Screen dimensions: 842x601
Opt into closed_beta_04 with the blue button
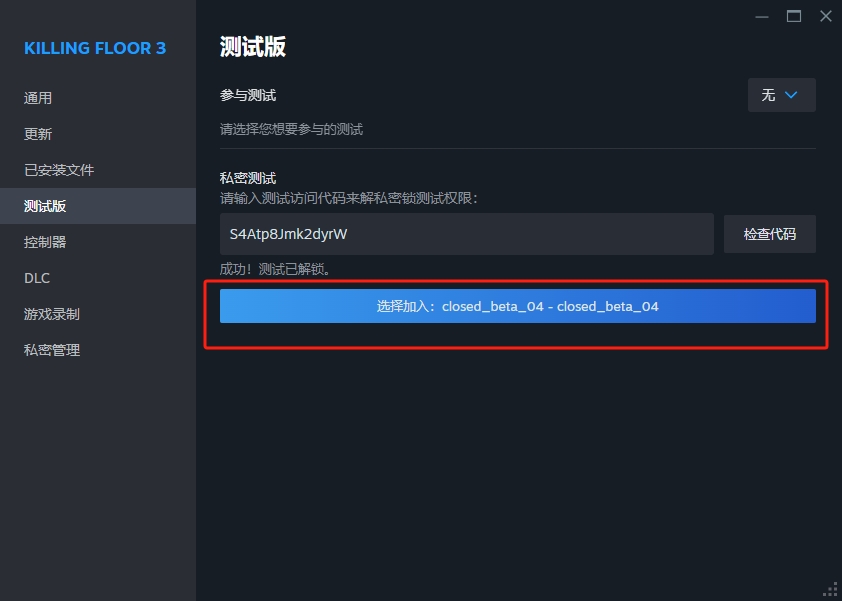coord(518,306)
